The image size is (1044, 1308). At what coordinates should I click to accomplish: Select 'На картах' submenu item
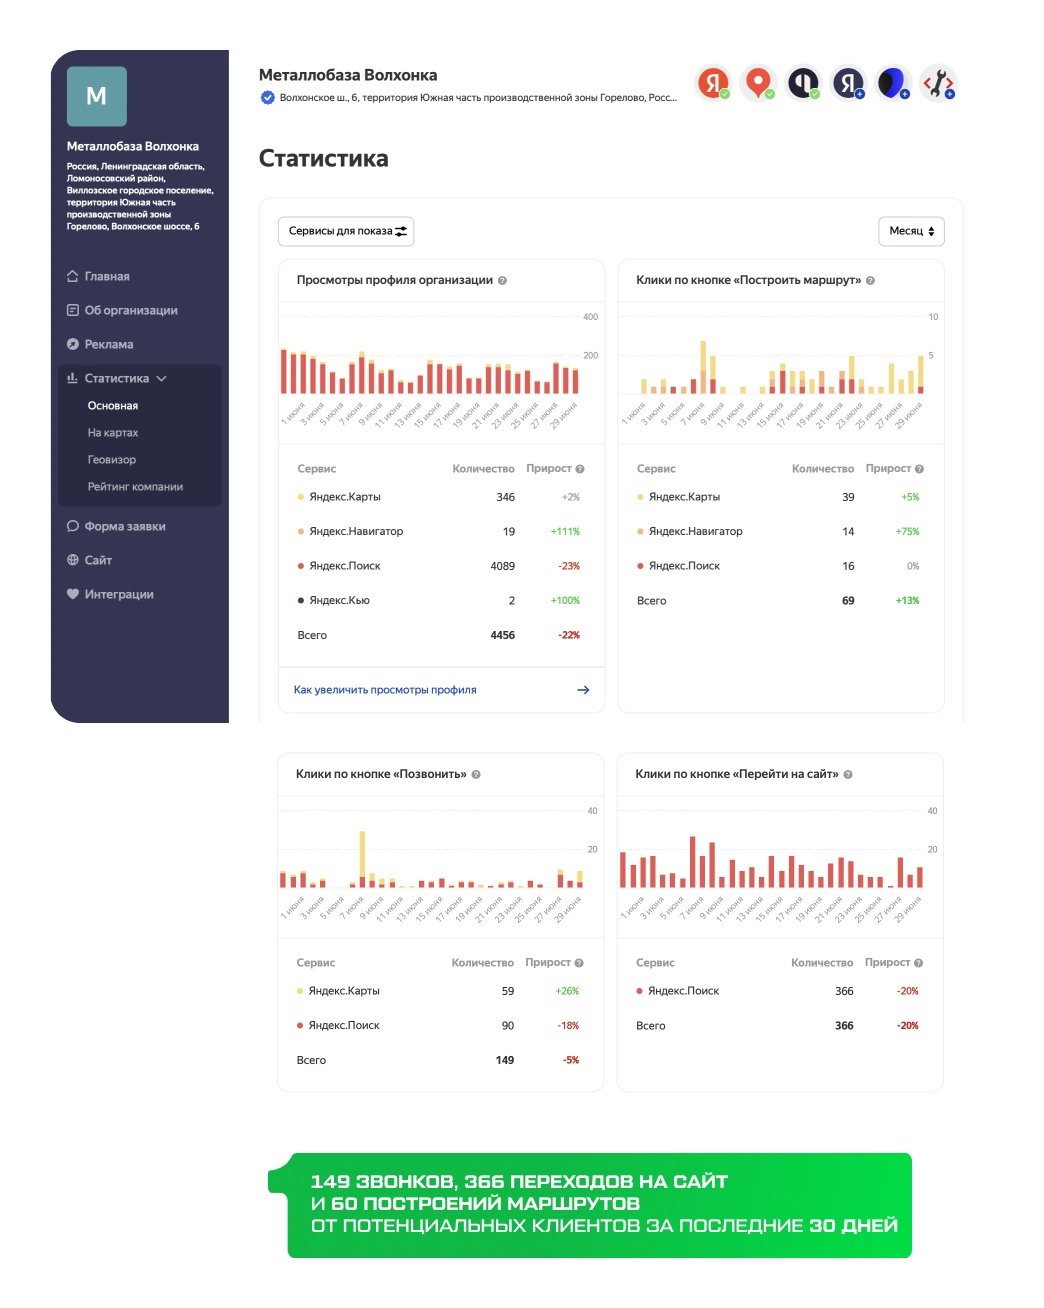113,433
